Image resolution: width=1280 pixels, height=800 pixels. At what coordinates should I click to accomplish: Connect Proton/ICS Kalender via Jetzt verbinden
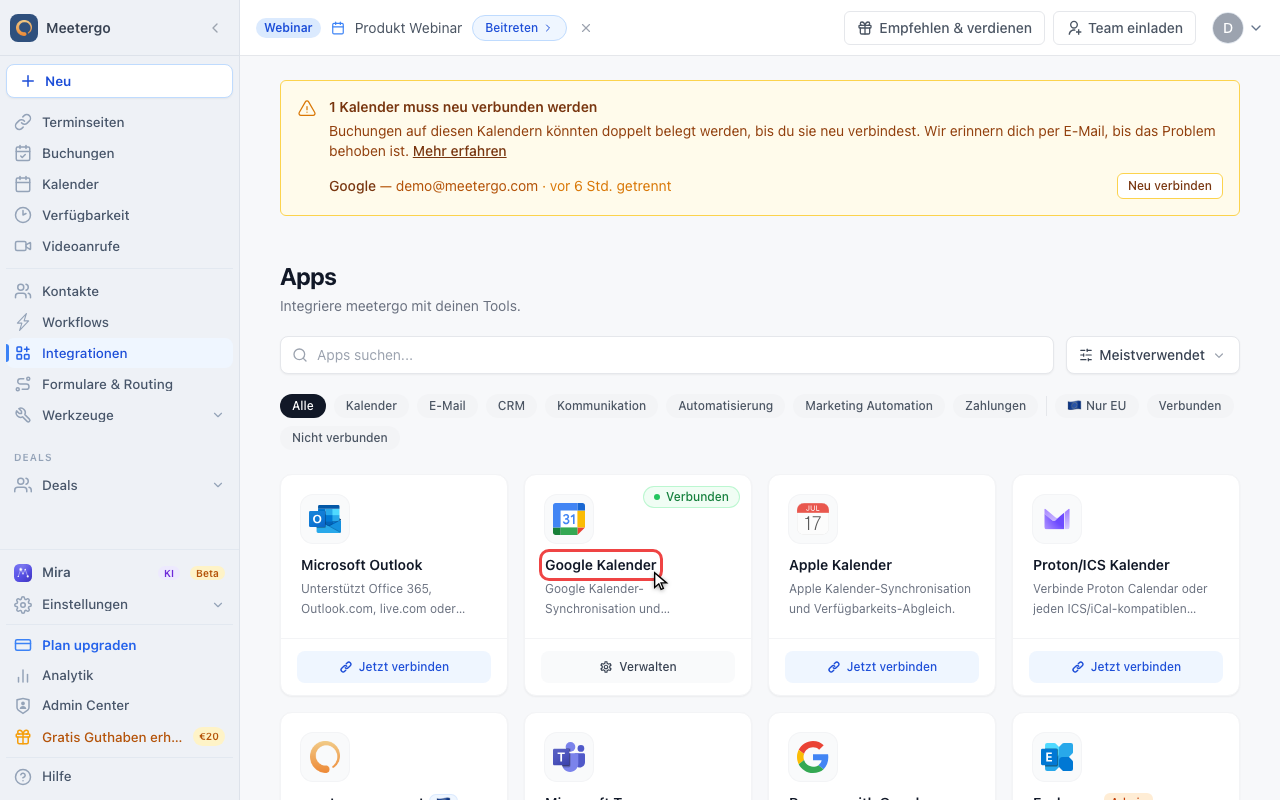pyautogui.click(x=1126, y=667)
